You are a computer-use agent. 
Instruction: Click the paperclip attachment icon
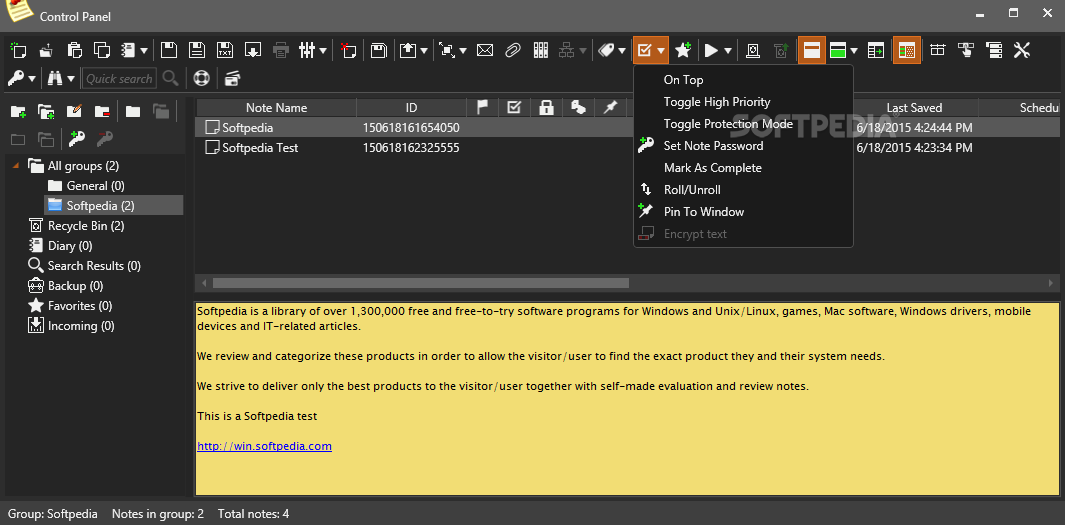(513, 50)
